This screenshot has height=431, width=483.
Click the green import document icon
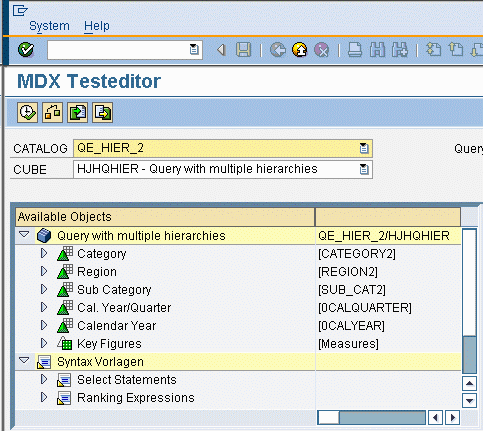(77, 112)
